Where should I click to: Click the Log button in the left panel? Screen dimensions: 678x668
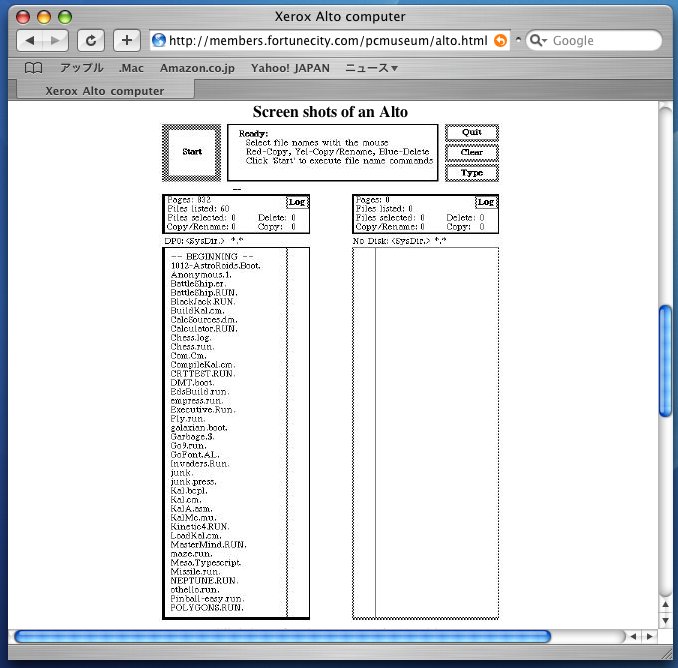point(297,202)
